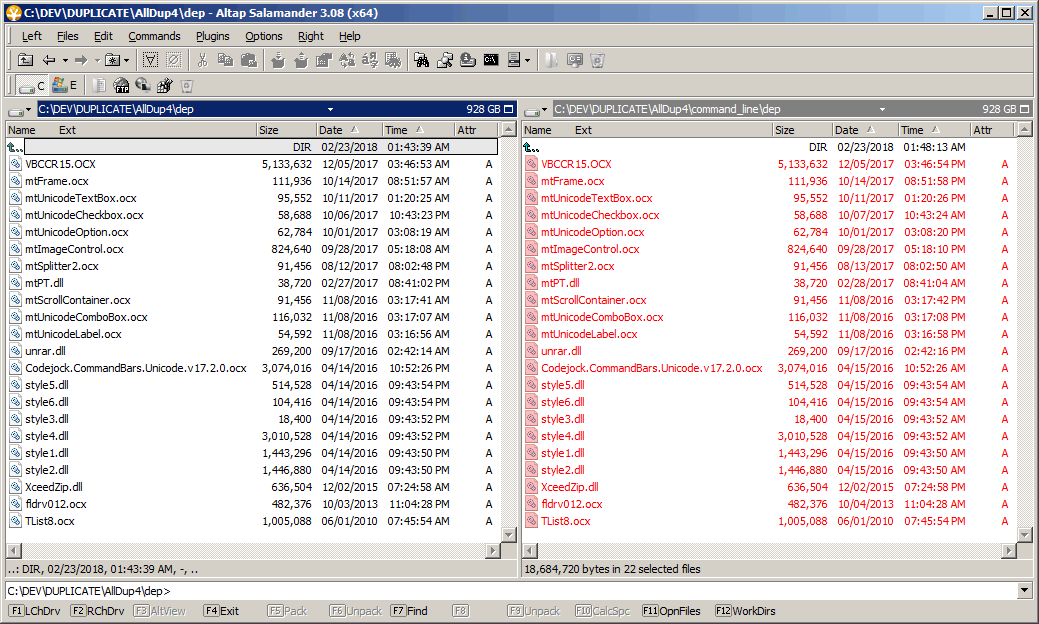Open right panel path history dropdown
Image resolution: width=1039 pixels, height=624 pixels.
click(882, 109)
